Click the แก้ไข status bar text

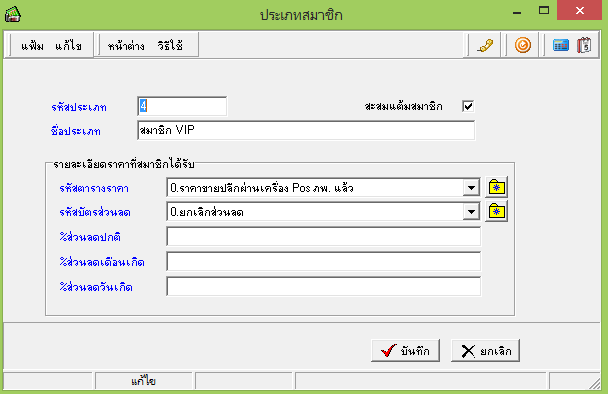[143, 381]
